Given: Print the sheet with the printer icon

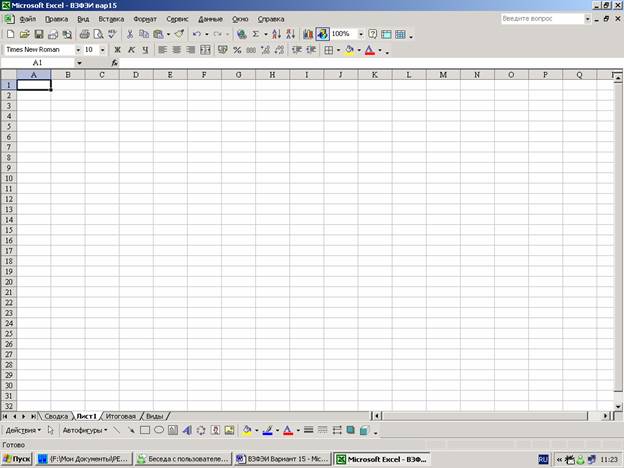Looking at the screenshot, I should click(x=84, y=34).
